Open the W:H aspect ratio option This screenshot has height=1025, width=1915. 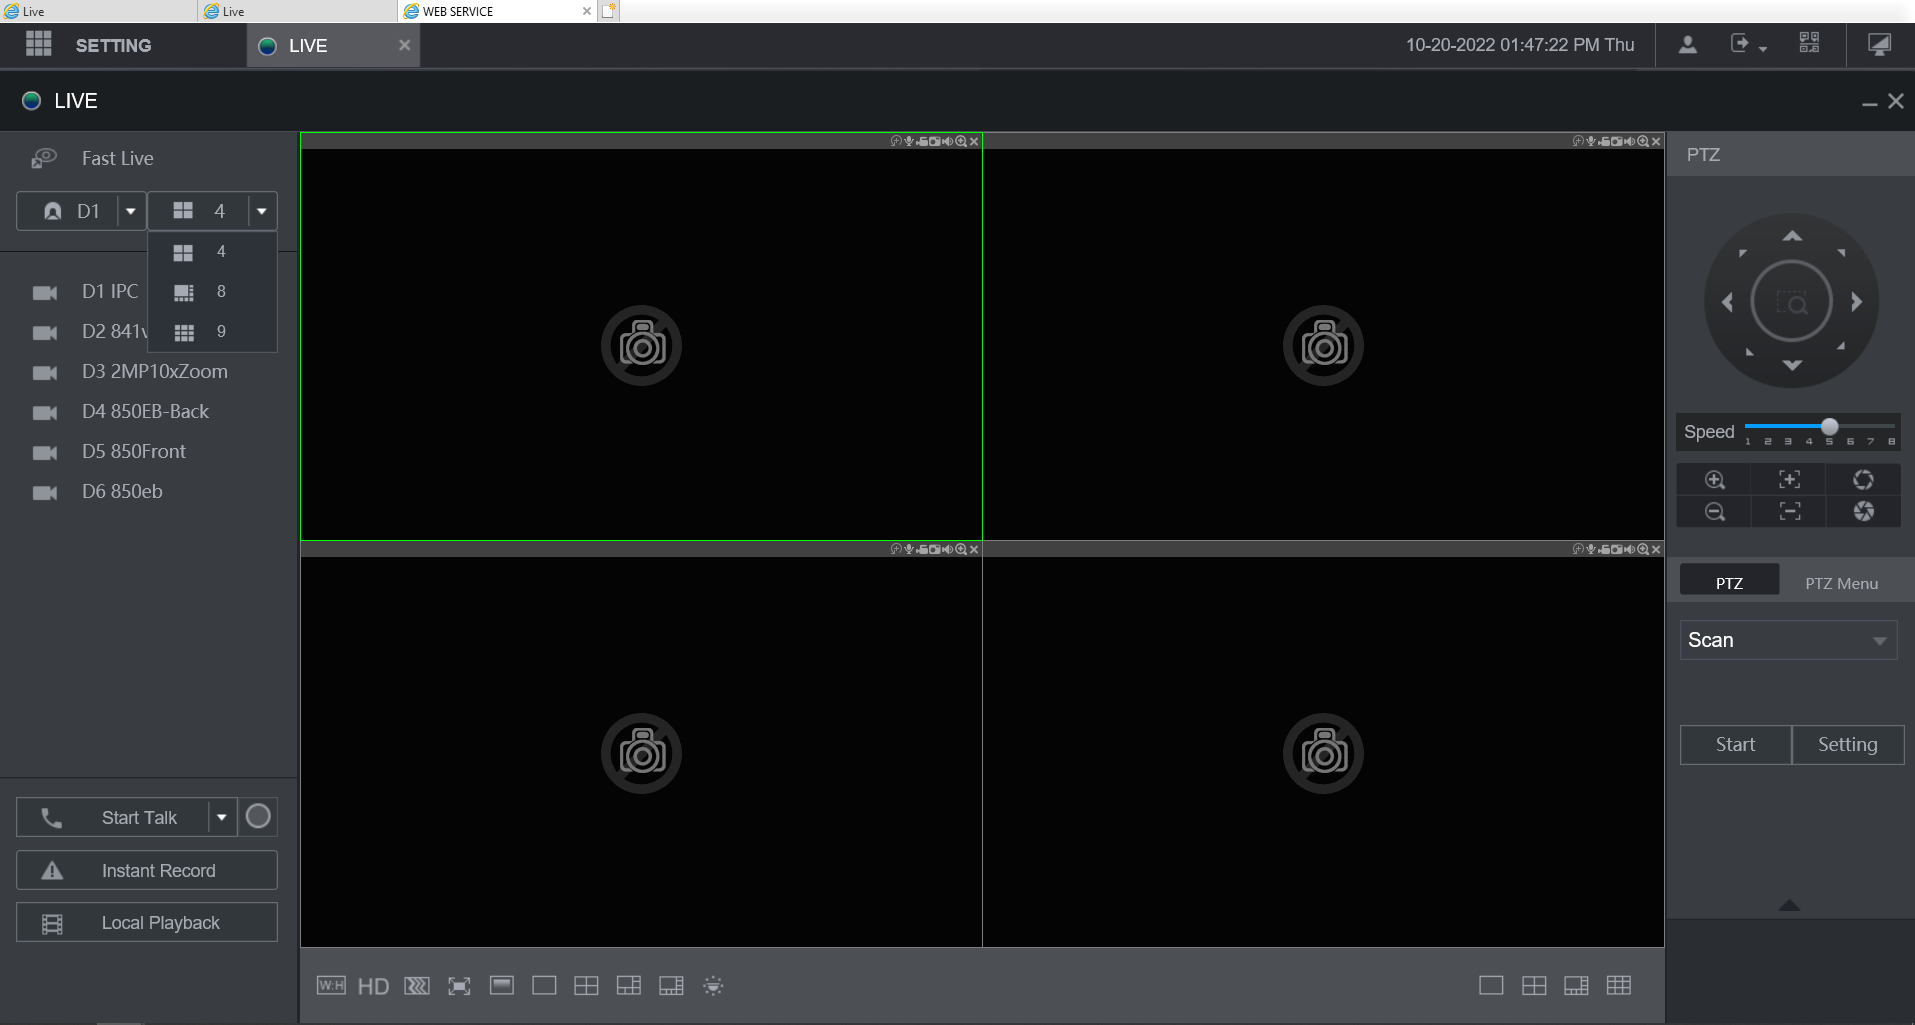tap(331, 986)
